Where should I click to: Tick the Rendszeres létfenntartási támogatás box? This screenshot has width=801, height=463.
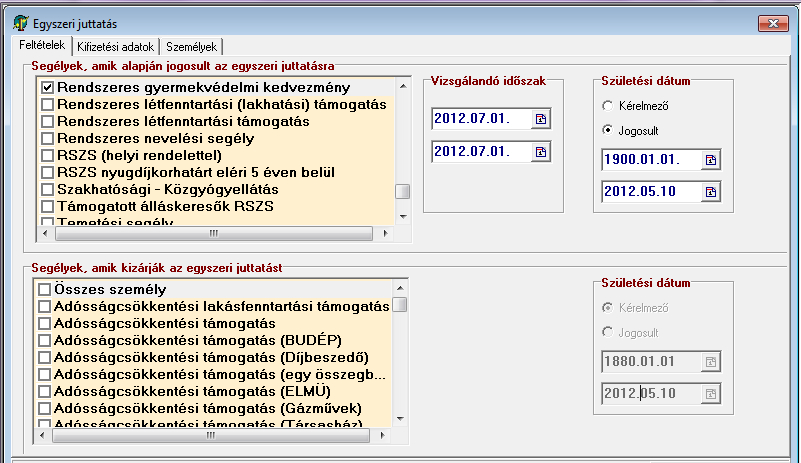tap(48, 122)
